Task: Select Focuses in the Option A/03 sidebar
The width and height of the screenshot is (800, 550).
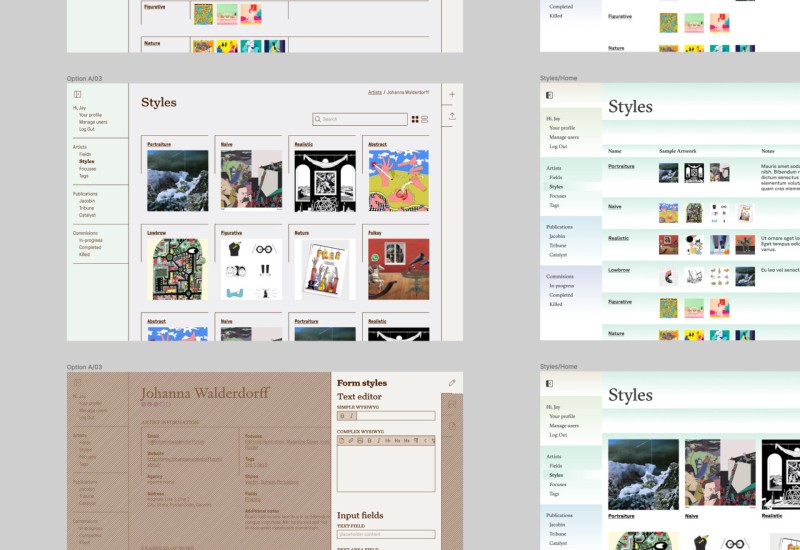Action: (x=87, y=168)
